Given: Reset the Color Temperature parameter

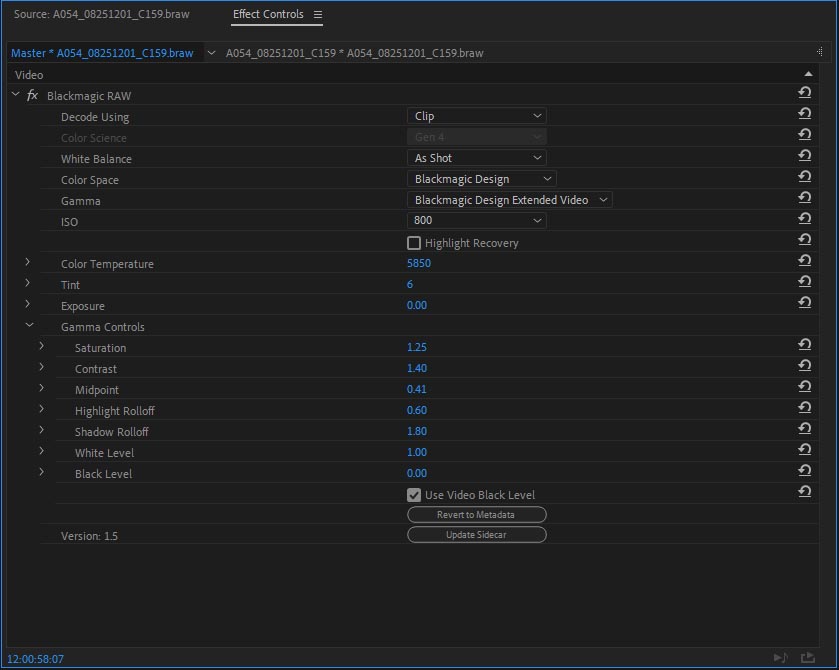Looking at the screenshot, I should click(804, 261).
